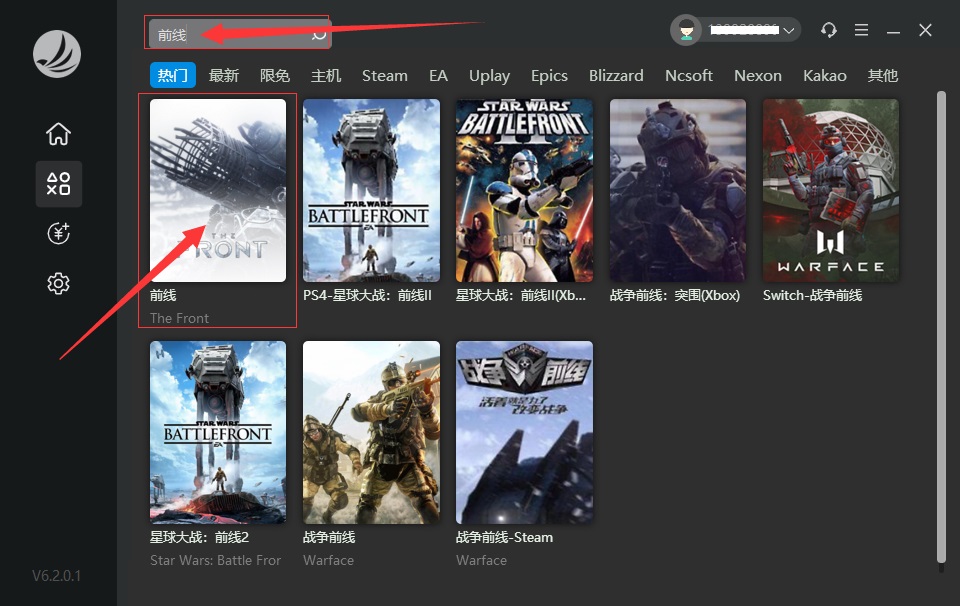960x606 pixels.
Task: Open the 其他 category tab
Action: [882, 75]
